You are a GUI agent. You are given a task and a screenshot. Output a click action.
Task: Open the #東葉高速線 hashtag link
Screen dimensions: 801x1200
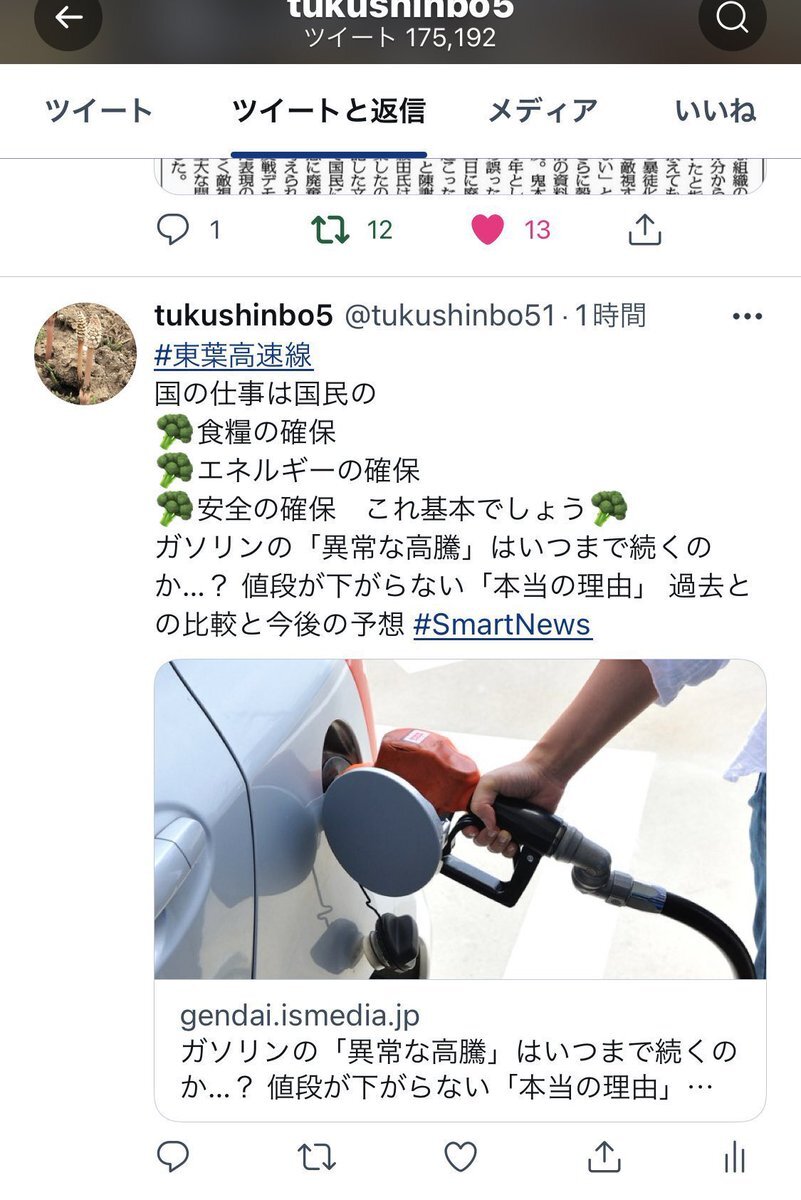click(234, 355)
